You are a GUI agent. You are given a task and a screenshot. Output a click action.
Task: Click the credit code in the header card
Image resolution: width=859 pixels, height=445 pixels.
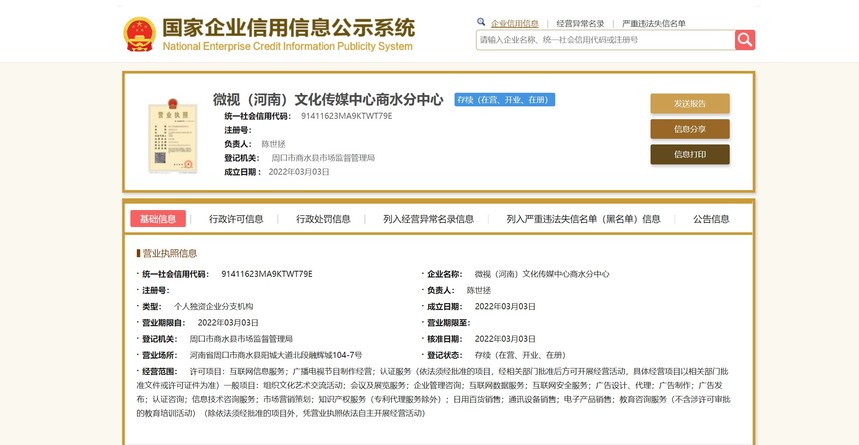click(347, 116)
